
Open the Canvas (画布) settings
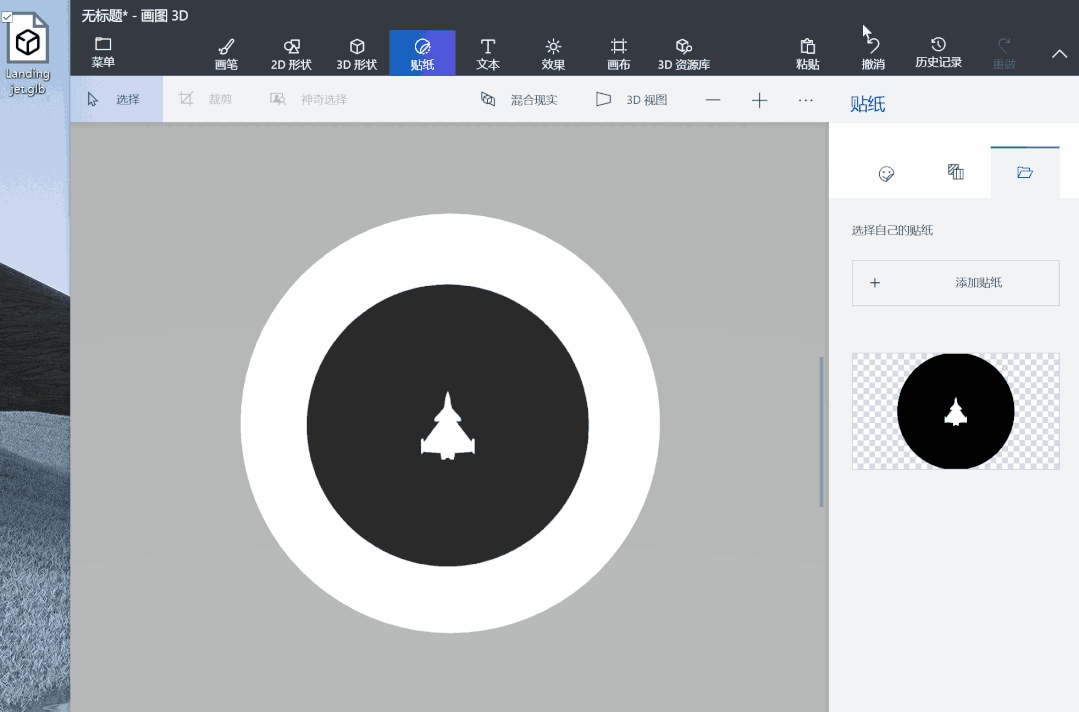619,54
